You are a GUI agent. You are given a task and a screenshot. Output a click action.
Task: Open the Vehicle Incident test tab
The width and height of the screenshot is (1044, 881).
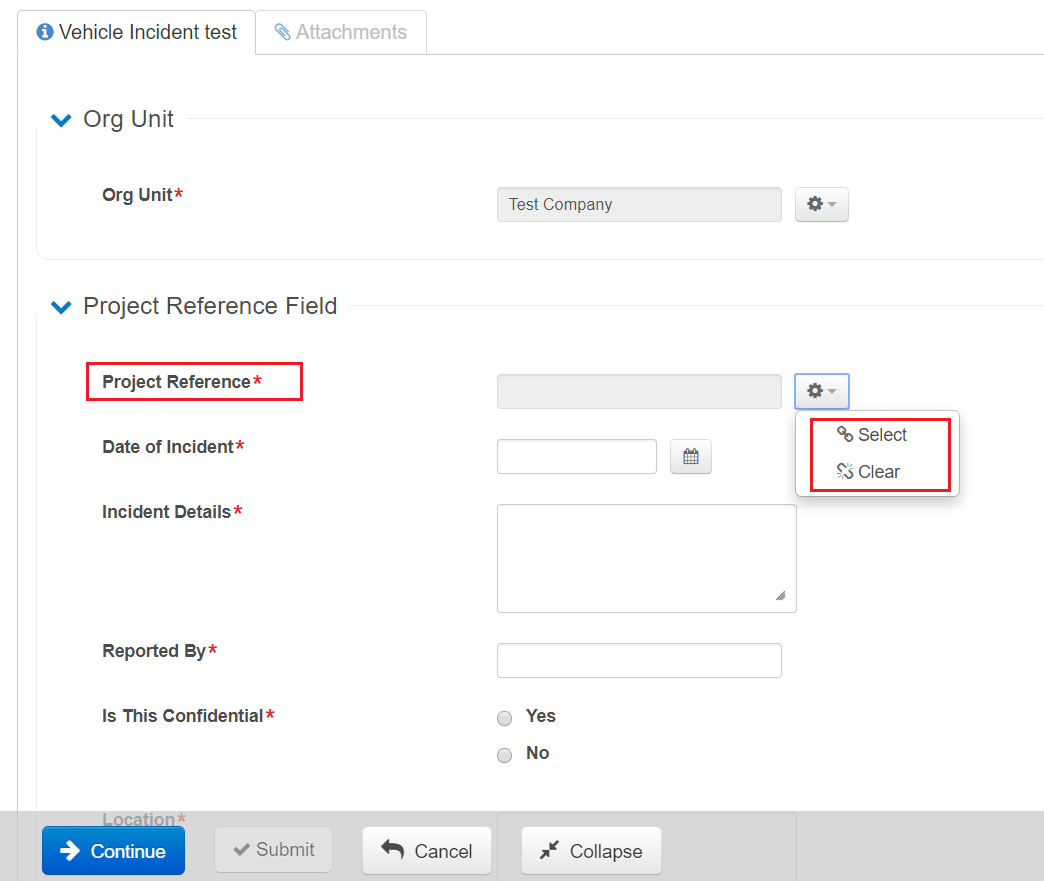point(137,32)
